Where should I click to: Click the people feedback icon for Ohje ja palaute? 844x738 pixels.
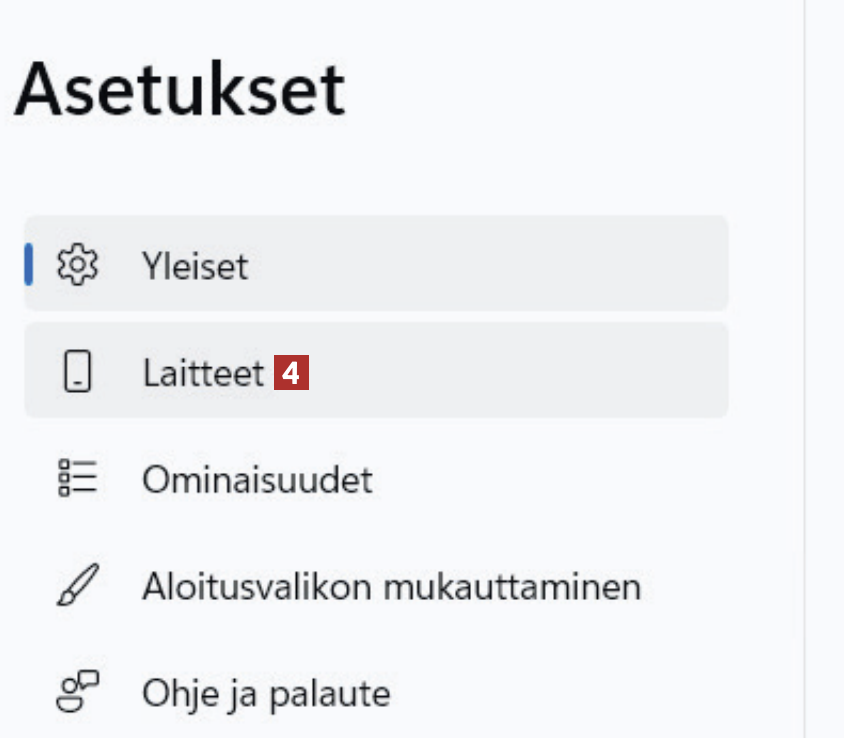[77, 692]
